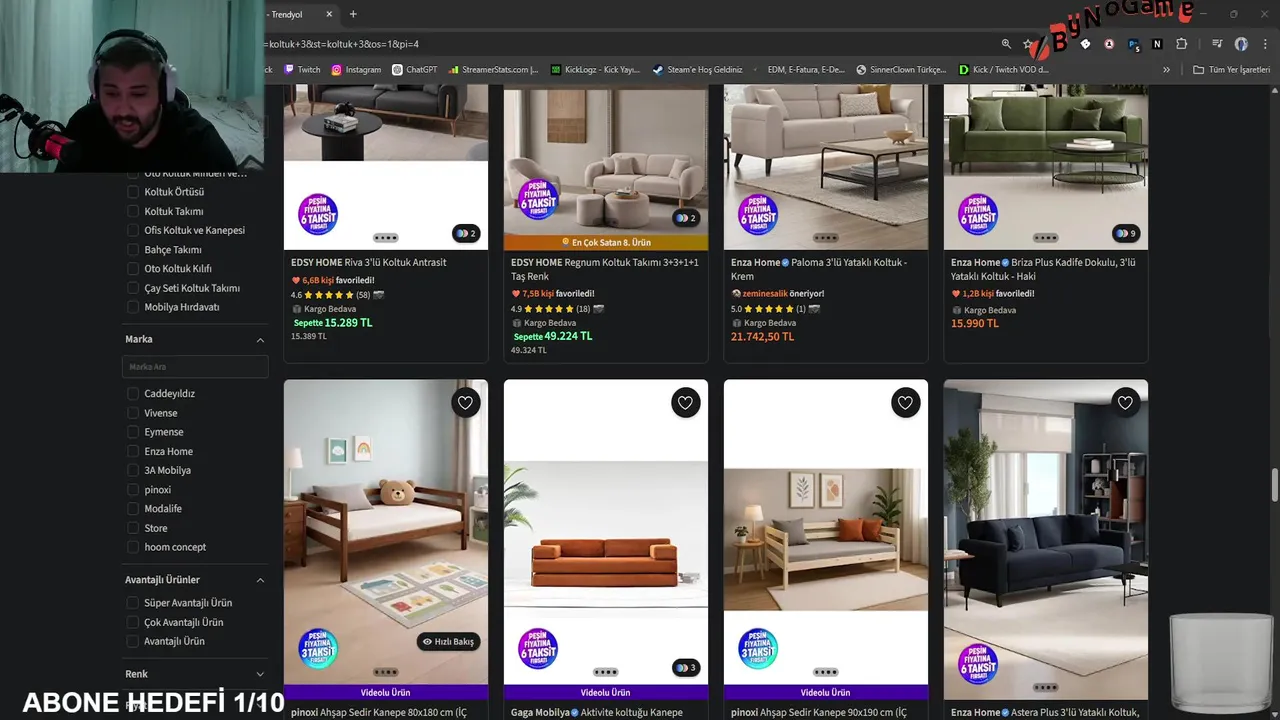This screenshot has width=1280, height=720.
Task: Tick the 3A Mobilya brand checkbox
Action: coord(133,471)
